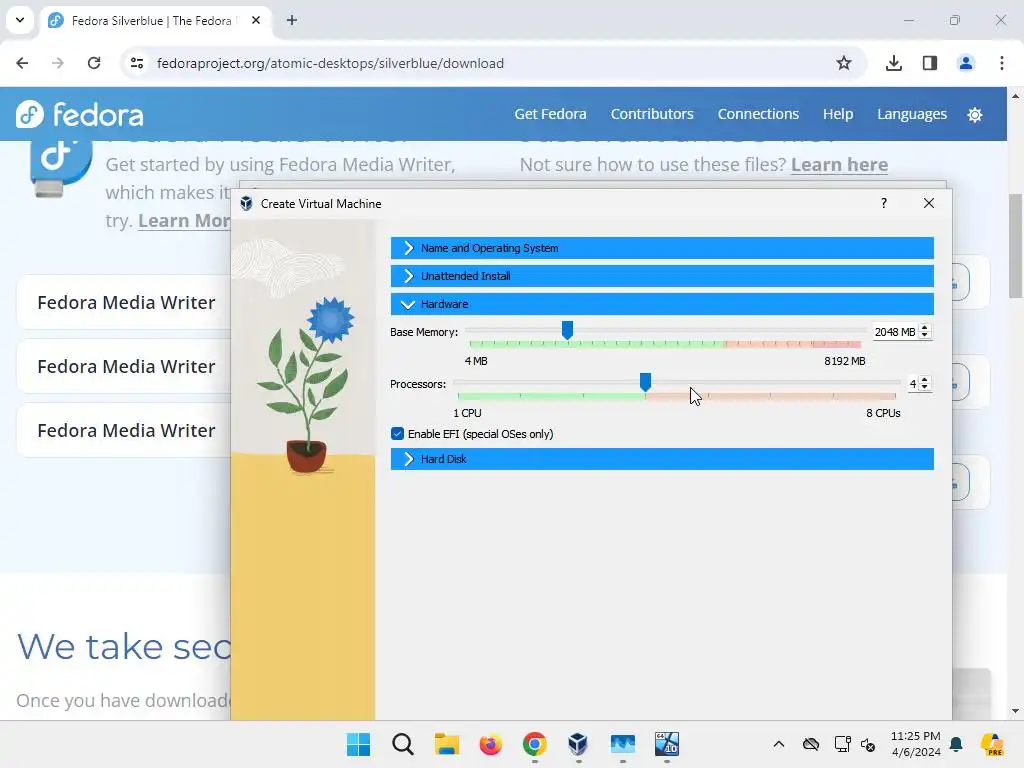1024x768 pixels.
Task: Close the Create Virtual Machine dialog
Action: (x=929, y=203)
